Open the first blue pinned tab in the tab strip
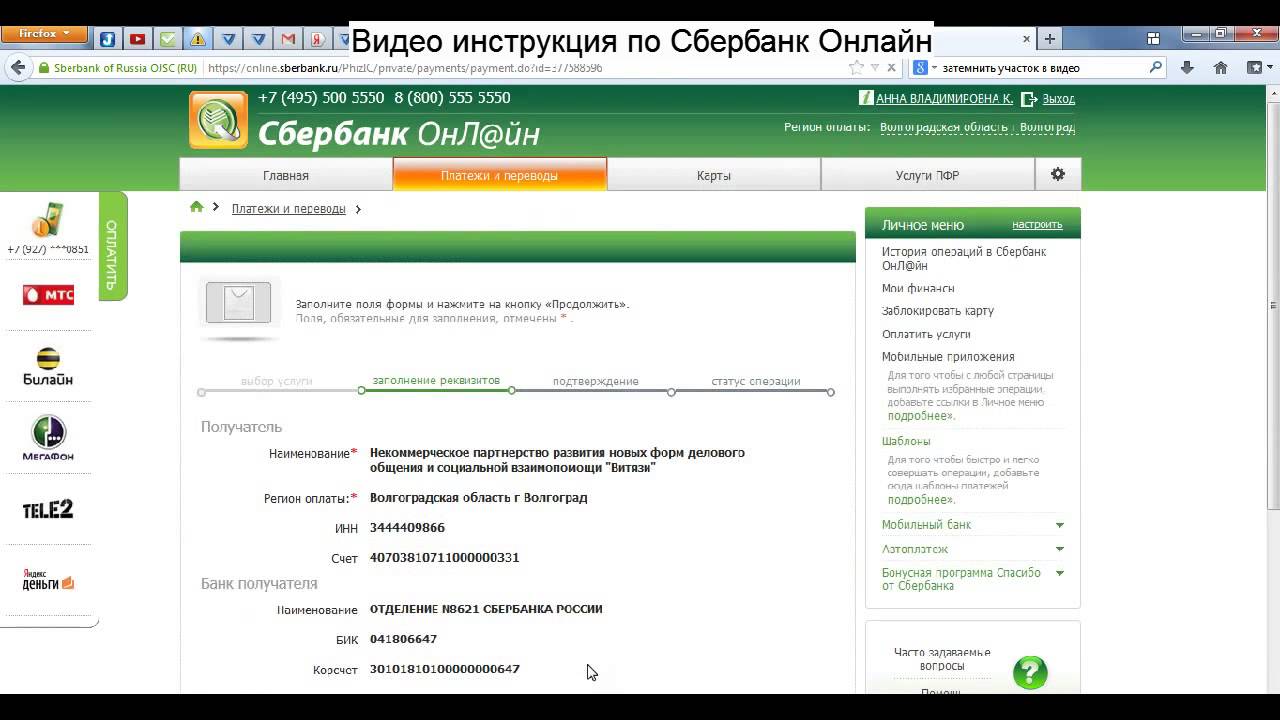The width and height of the screenshot is (1280, 720). (108, 40)
